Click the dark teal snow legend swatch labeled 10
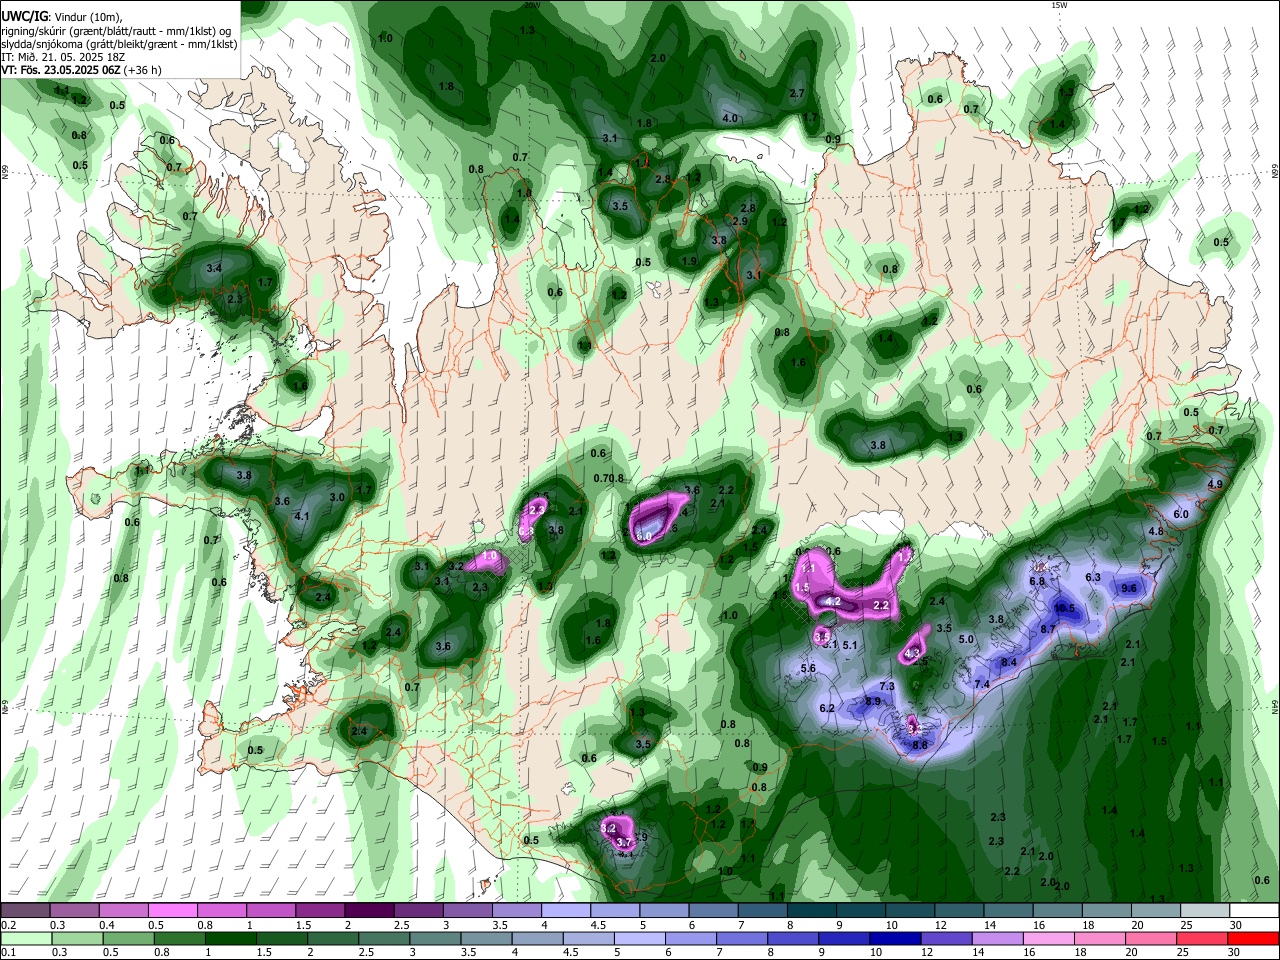1280x960 pixels. tap(909, 911)
